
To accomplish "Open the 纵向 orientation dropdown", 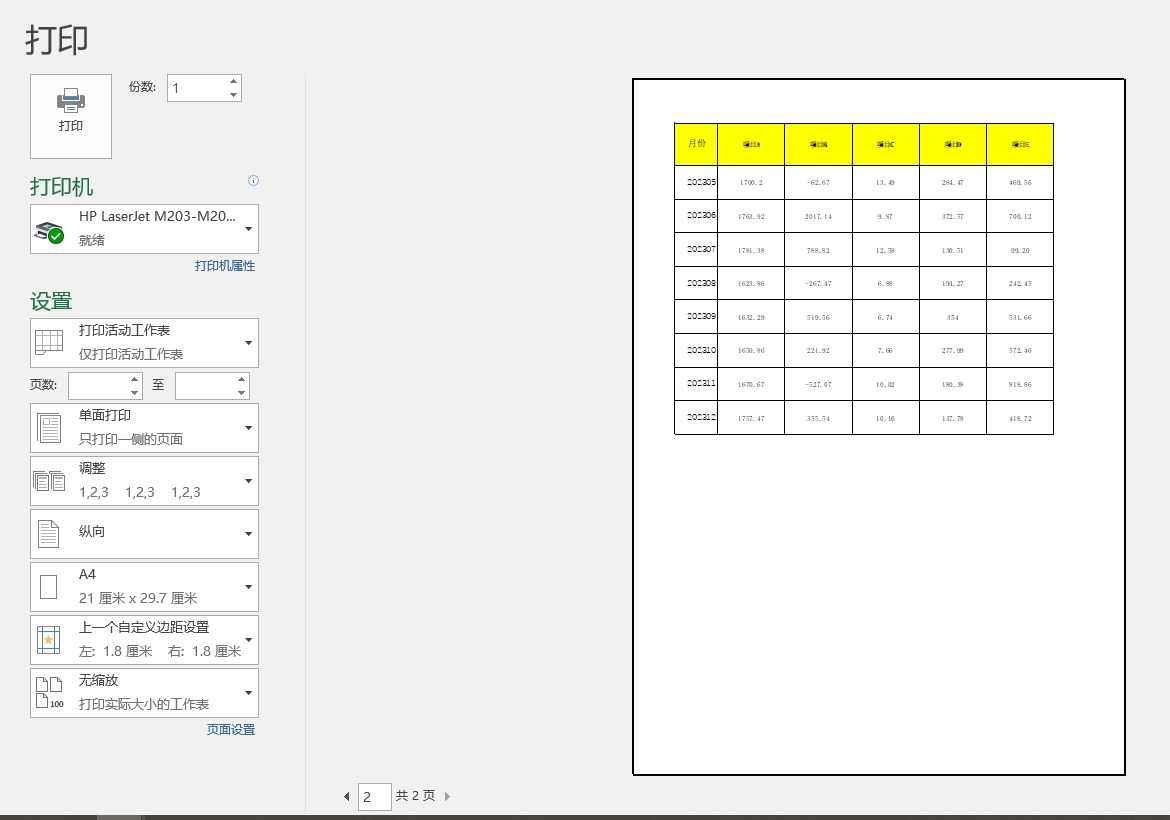I will [x=145, y=534].
